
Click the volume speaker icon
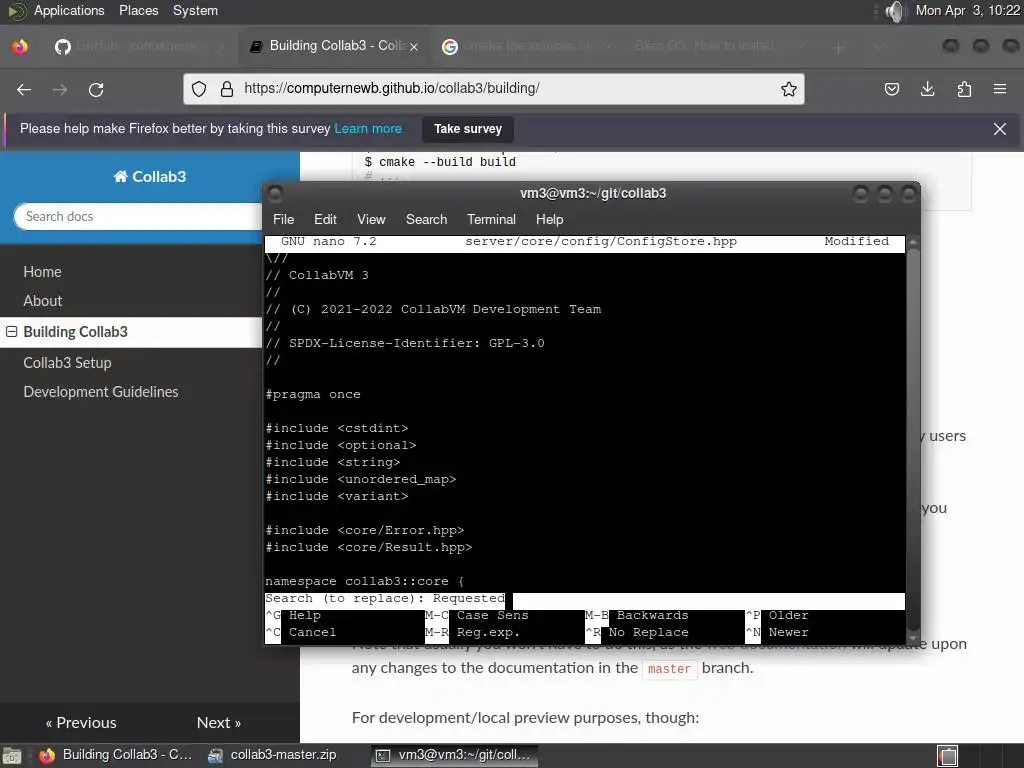click(x=895, y=11)
